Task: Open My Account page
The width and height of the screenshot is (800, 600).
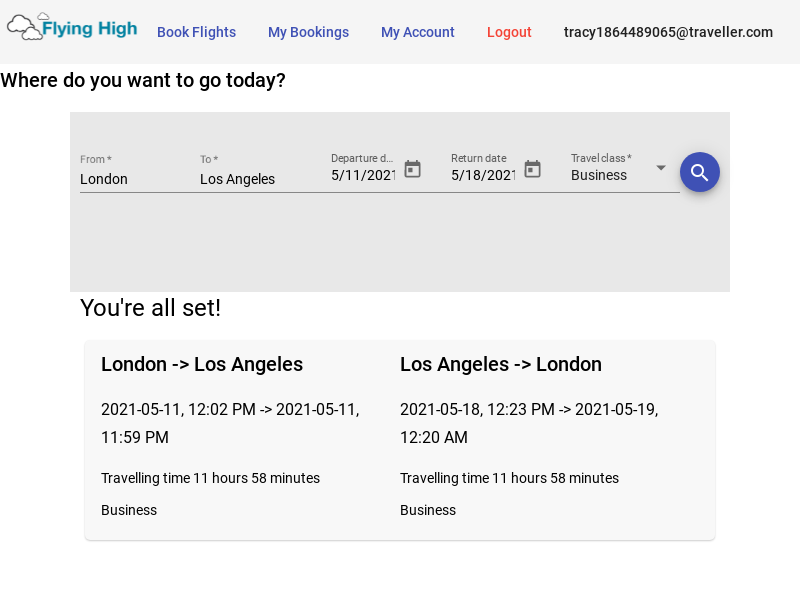Action: pos(417,32)
